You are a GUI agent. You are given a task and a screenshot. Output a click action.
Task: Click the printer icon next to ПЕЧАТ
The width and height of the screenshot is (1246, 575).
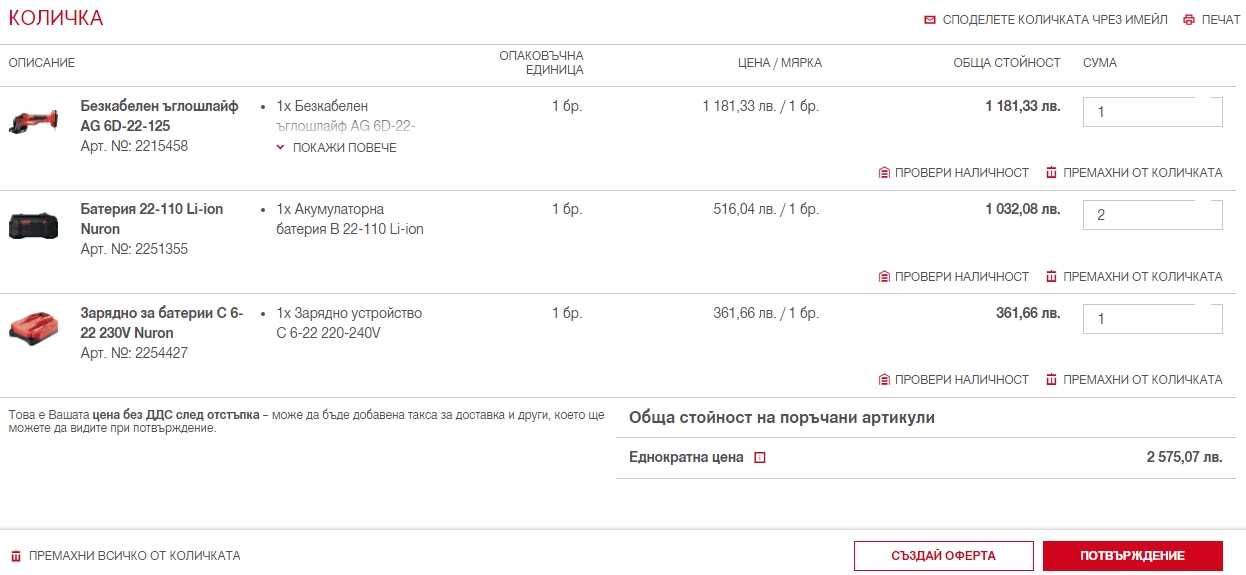point(1189,20)
